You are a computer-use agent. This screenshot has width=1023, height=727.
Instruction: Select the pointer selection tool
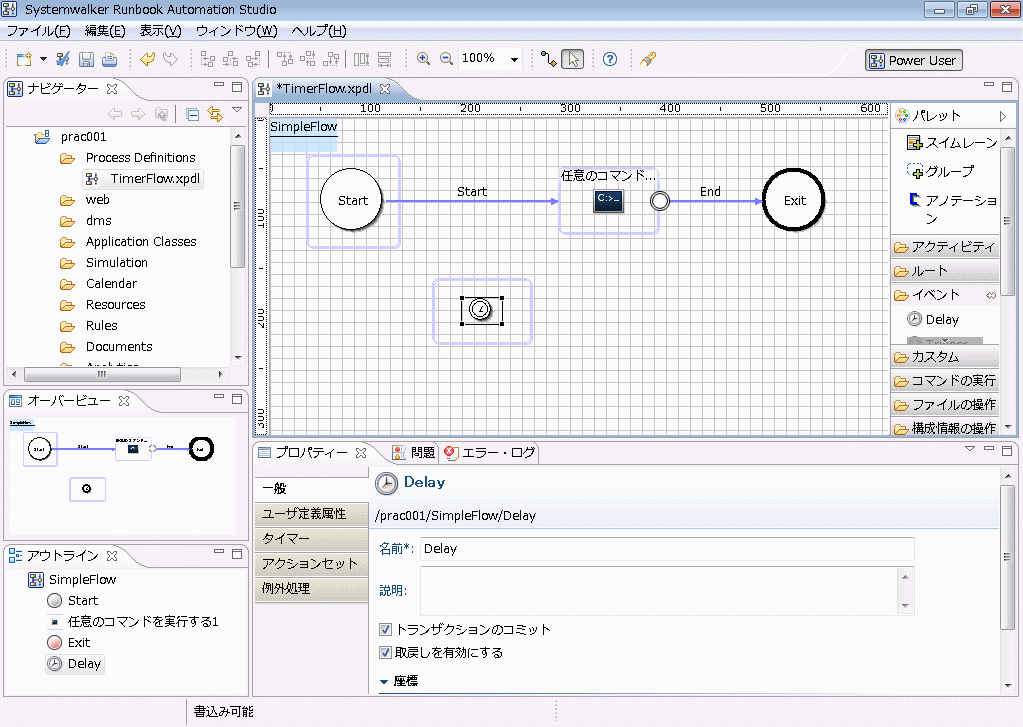coord(573,59)
